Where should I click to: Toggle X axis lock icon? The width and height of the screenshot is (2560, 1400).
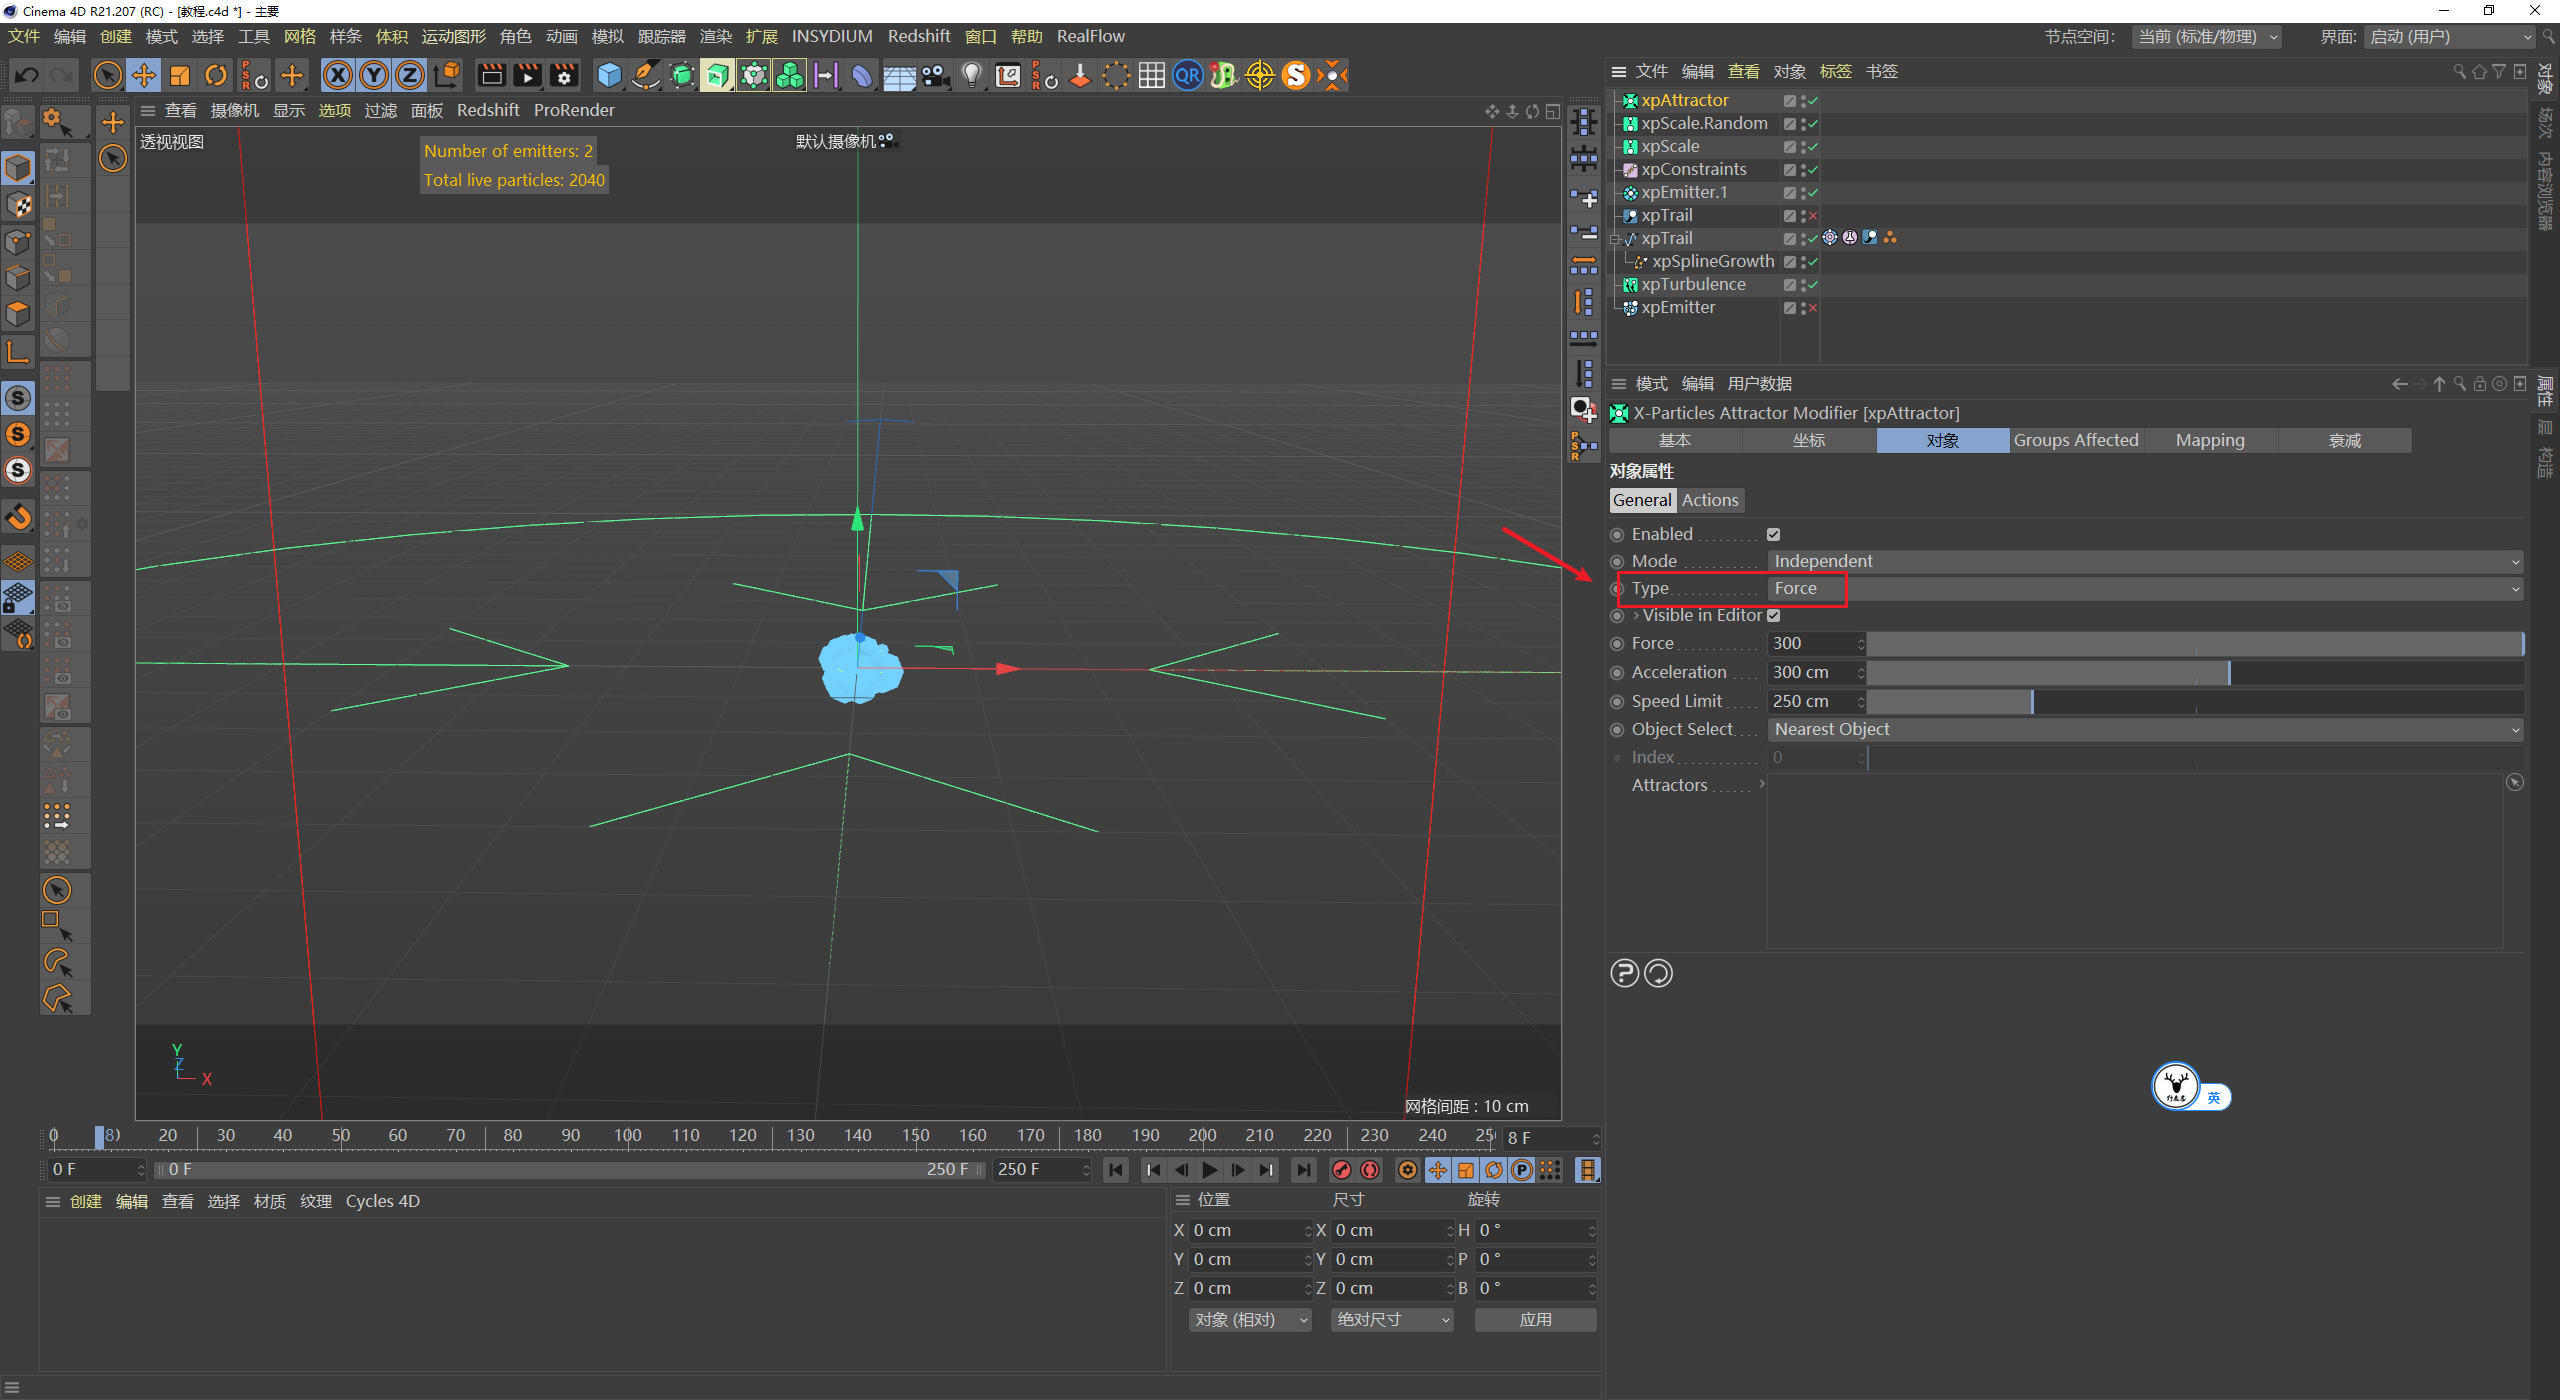pos(338,75)
